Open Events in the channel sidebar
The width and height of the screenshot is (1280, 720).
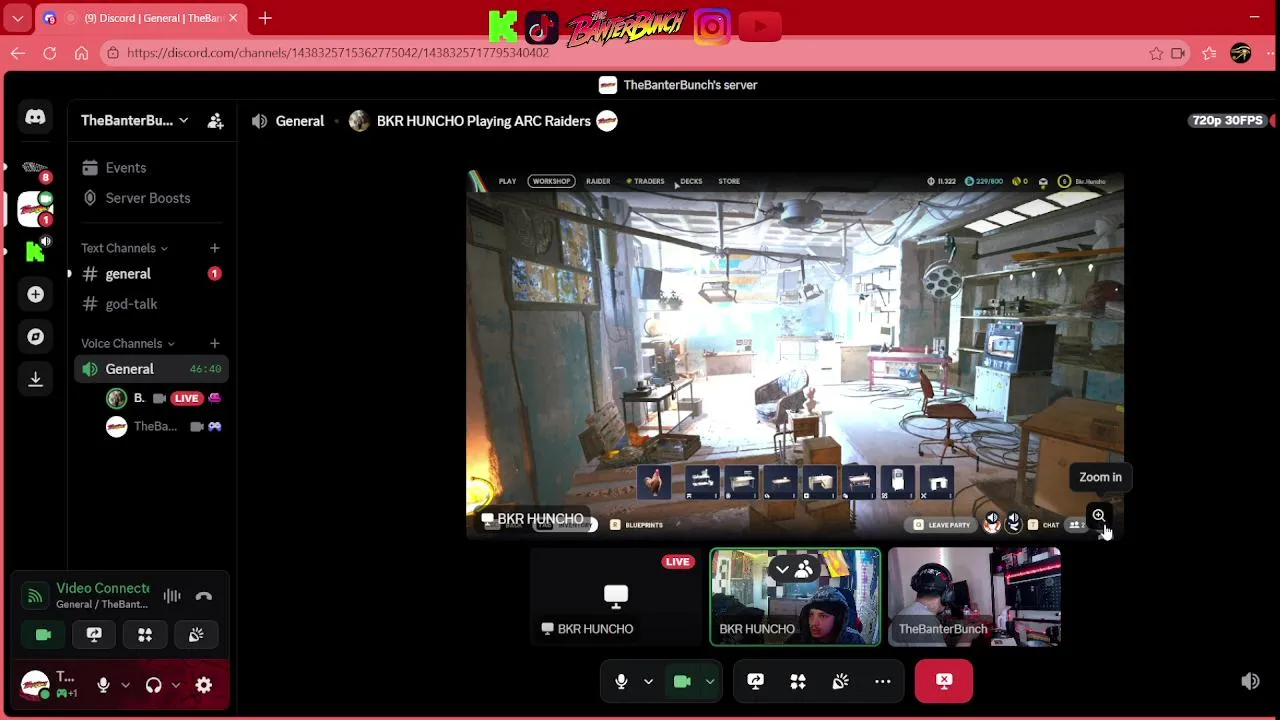point(151,168)
